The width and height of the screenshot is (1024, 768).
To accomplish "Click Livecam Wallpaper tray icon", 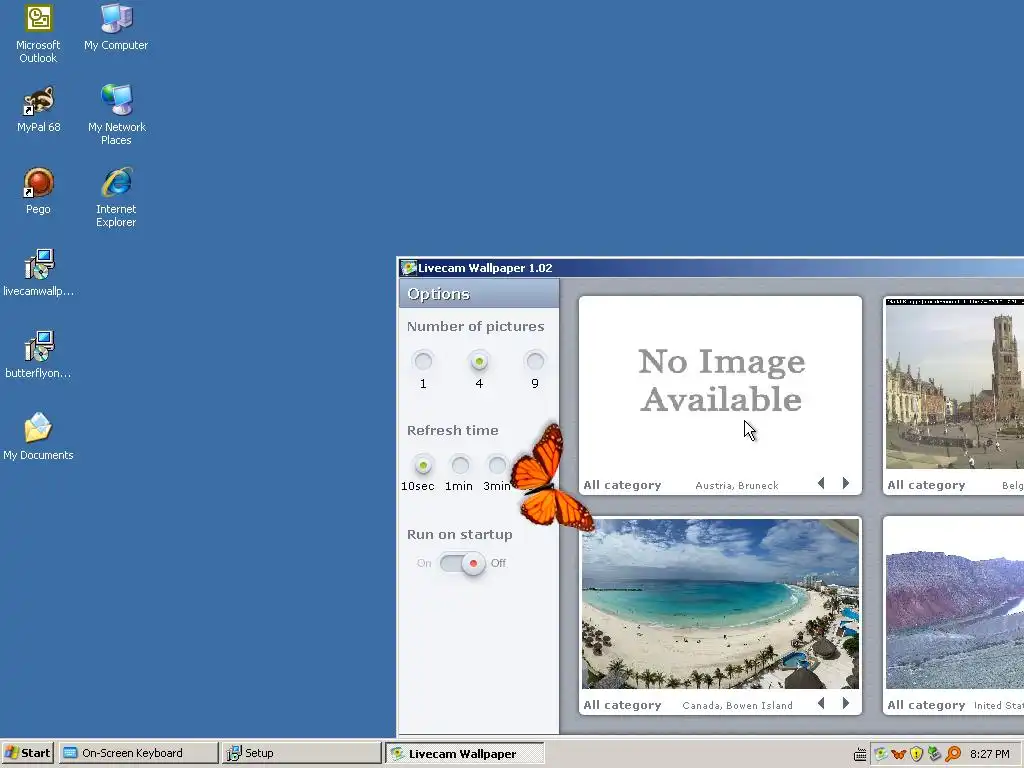I will [881, 754].
